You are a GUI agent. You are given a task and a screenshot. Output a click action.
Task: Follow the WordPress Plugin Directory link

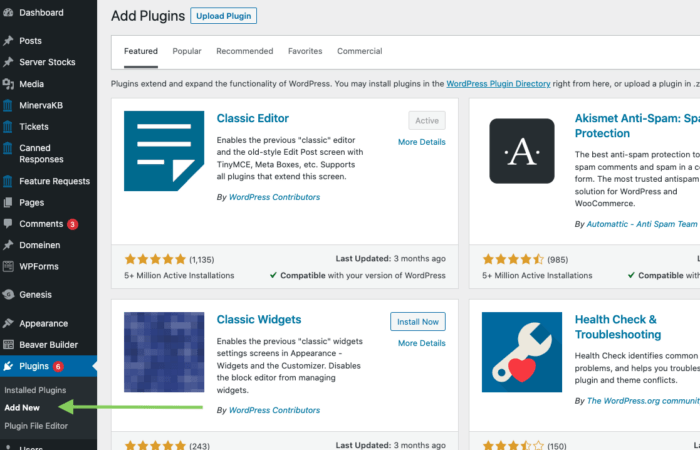[x=498, y=84]
